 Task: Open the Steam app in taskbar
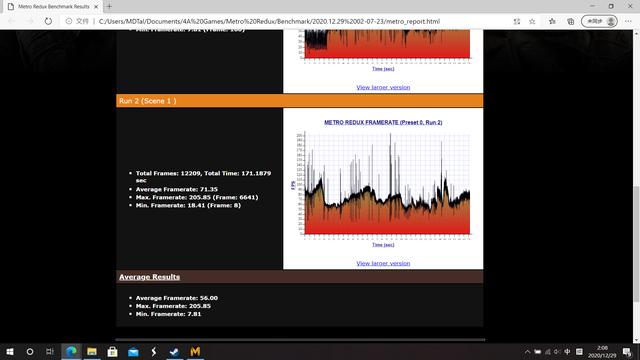(x=174, y=351)
